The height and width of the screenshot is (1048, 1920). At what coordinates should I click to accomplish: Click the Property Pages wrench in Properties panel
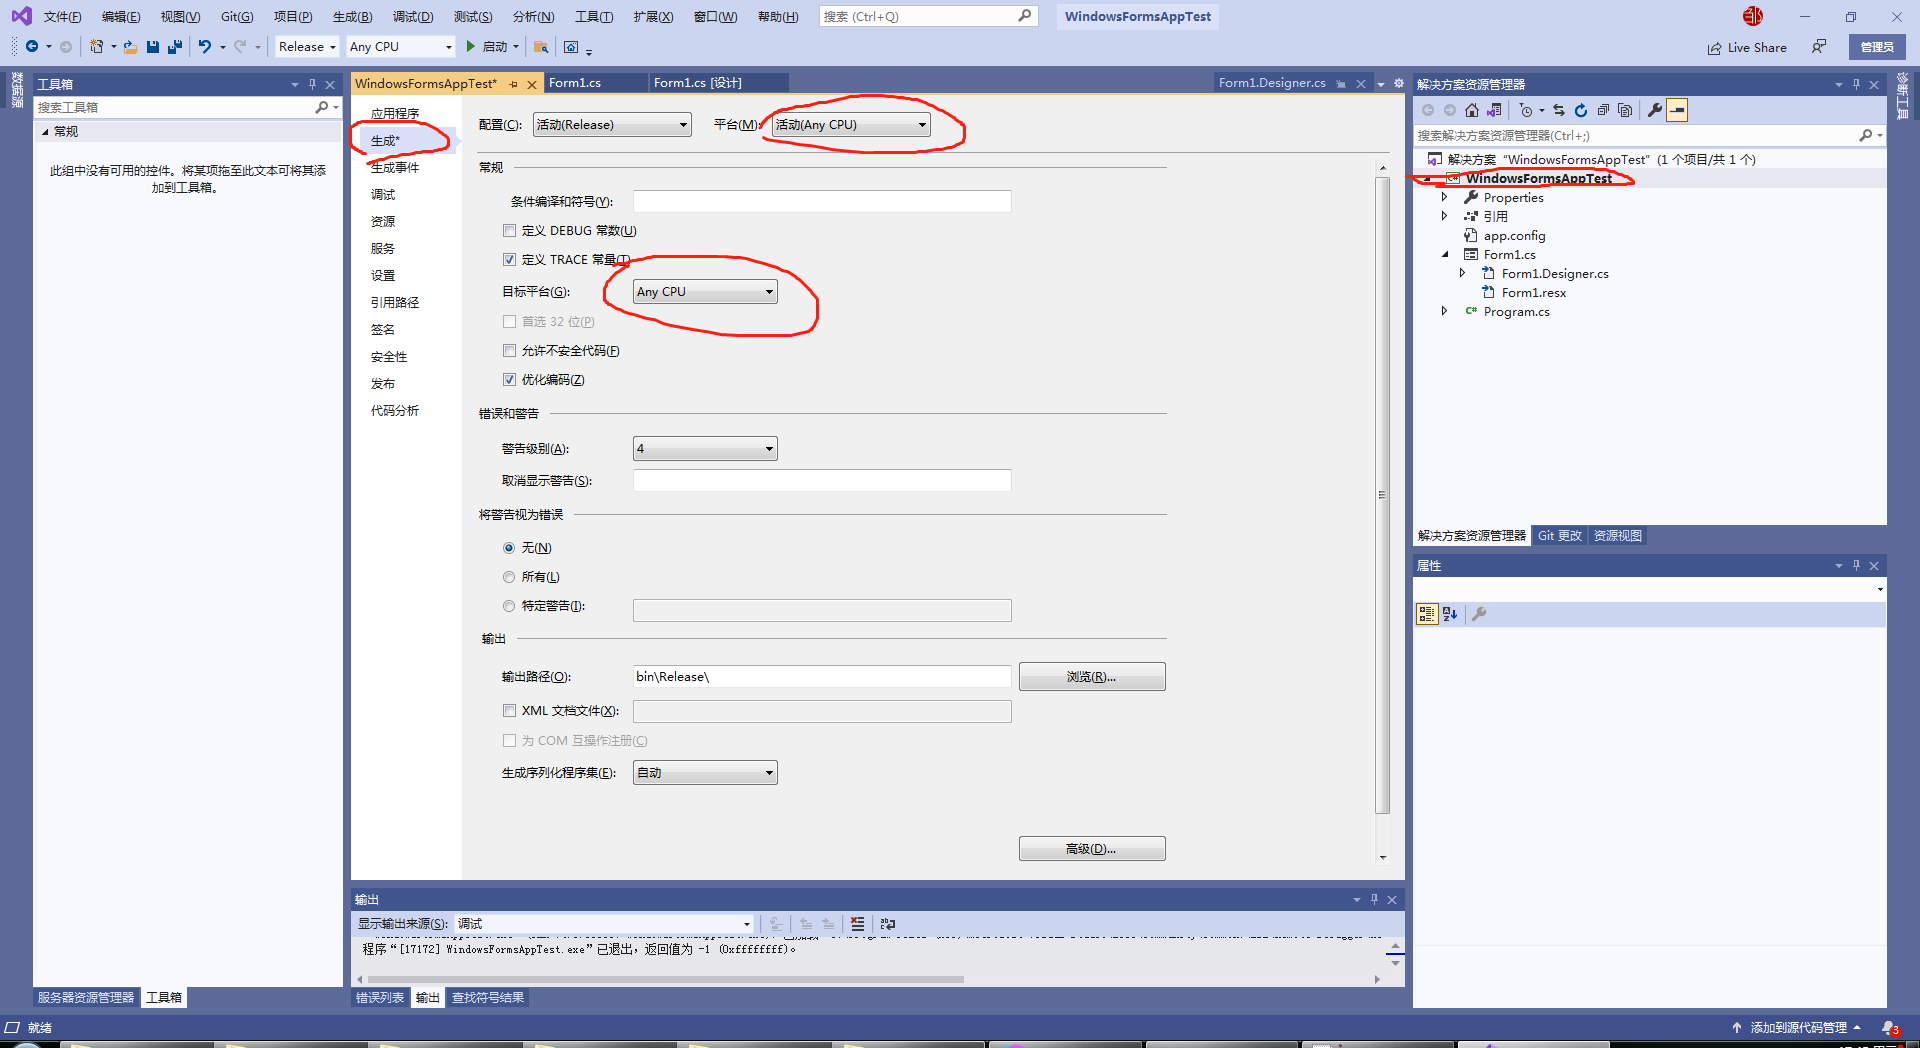click(1479, 614)
